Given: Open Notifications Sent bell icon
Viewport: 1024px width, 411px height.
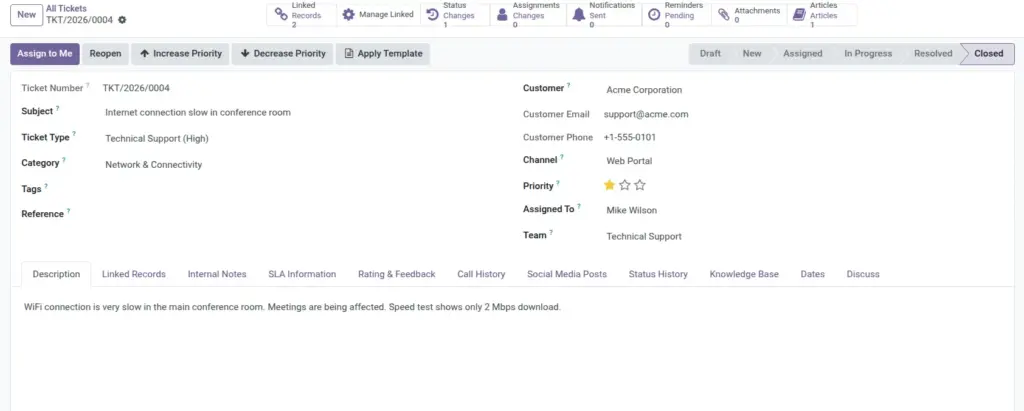Looking at the screenshot, I should (x=579, y=14).
